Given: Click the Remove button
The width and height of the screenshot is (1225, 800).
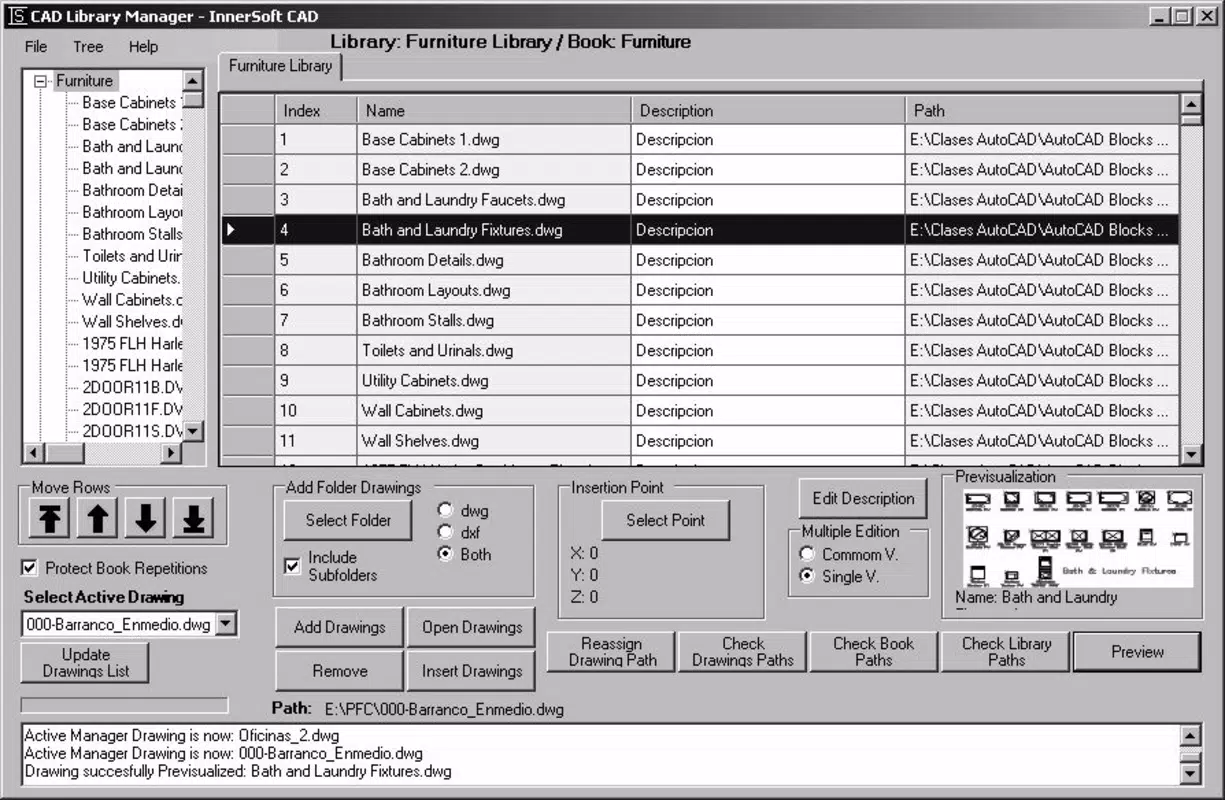Looking at the screenshot, I should [x=339, y=671].
